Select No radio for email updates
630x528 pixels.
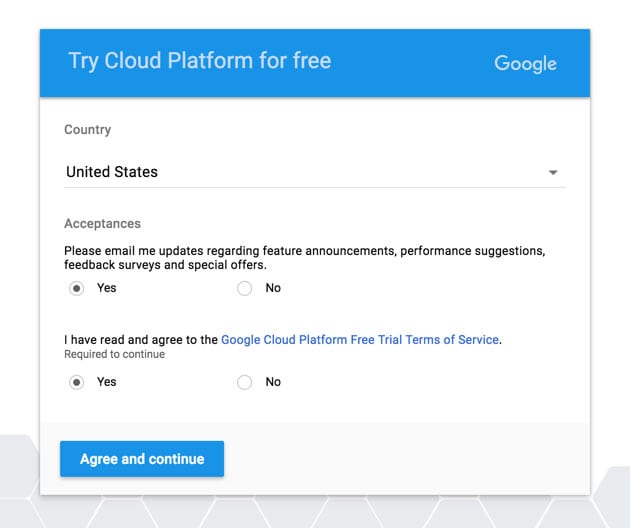(x=244, y=288)
